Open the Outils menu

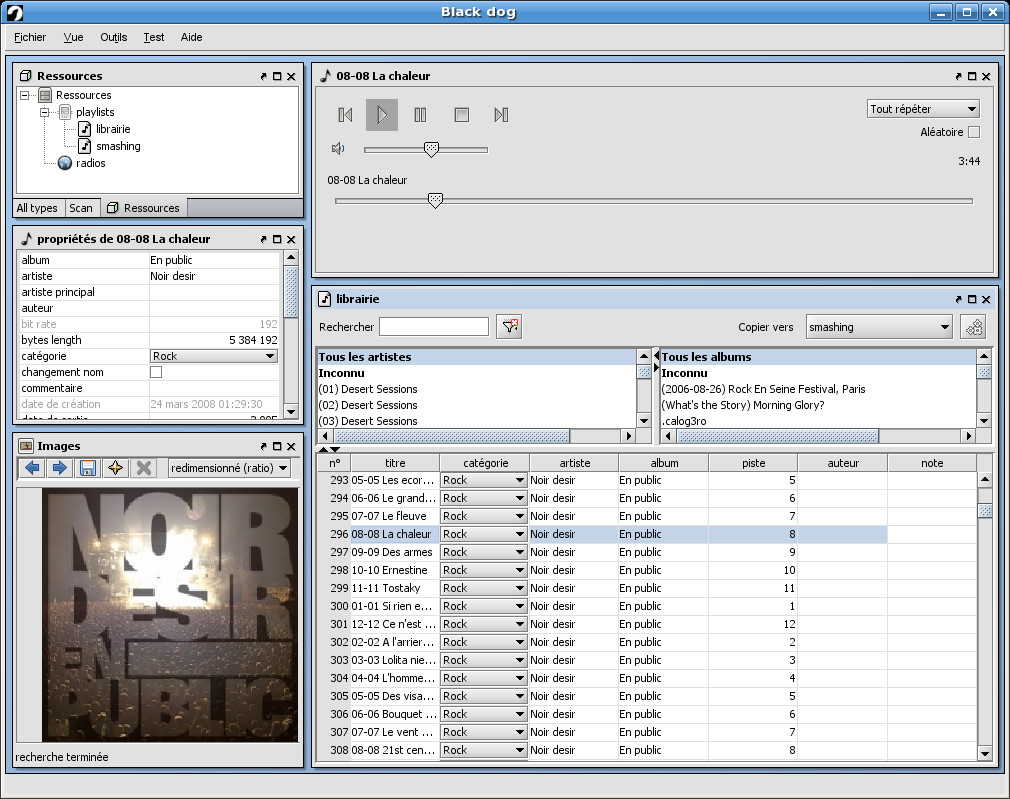tap(113, 37)
